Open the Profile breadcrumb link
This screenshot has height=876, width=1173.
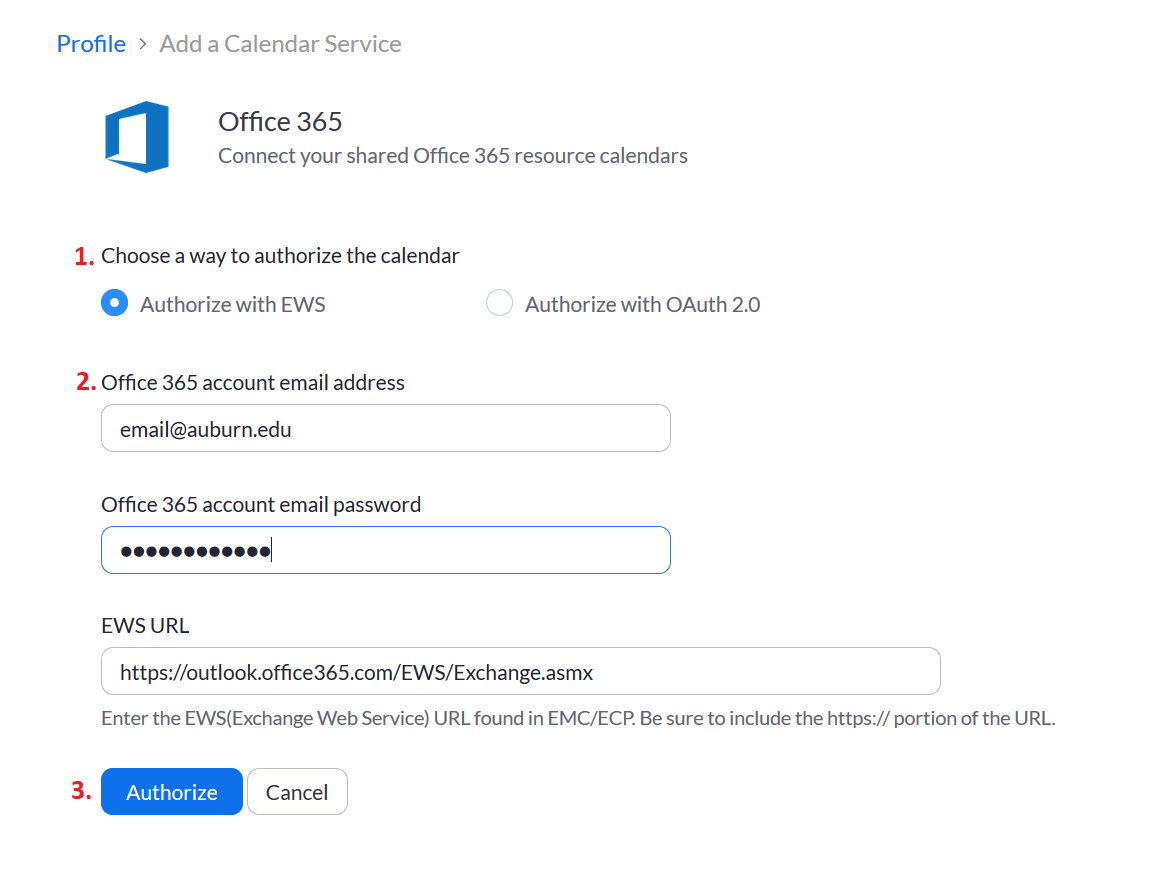coord(91,44)
